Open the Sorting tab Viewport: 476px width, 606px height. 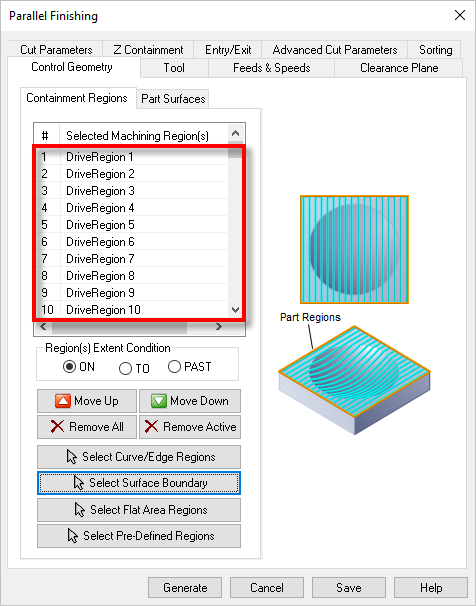tap(435, 50)
